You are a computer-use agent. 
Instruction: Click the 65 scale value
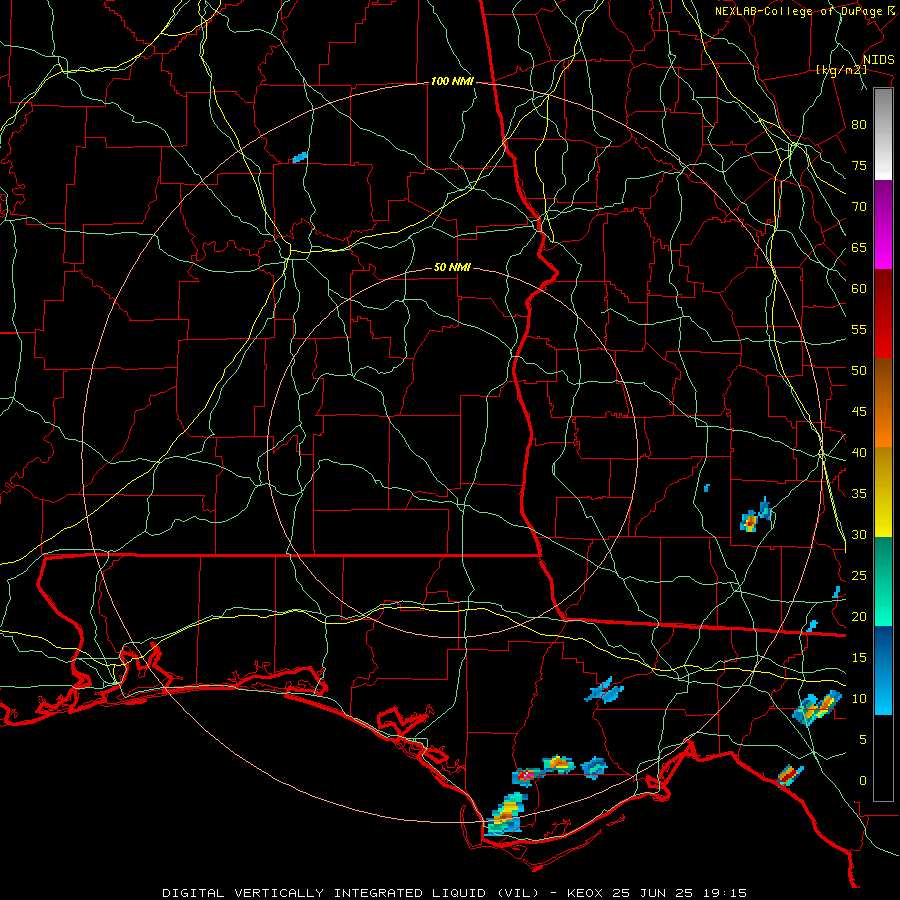point(859,247)
